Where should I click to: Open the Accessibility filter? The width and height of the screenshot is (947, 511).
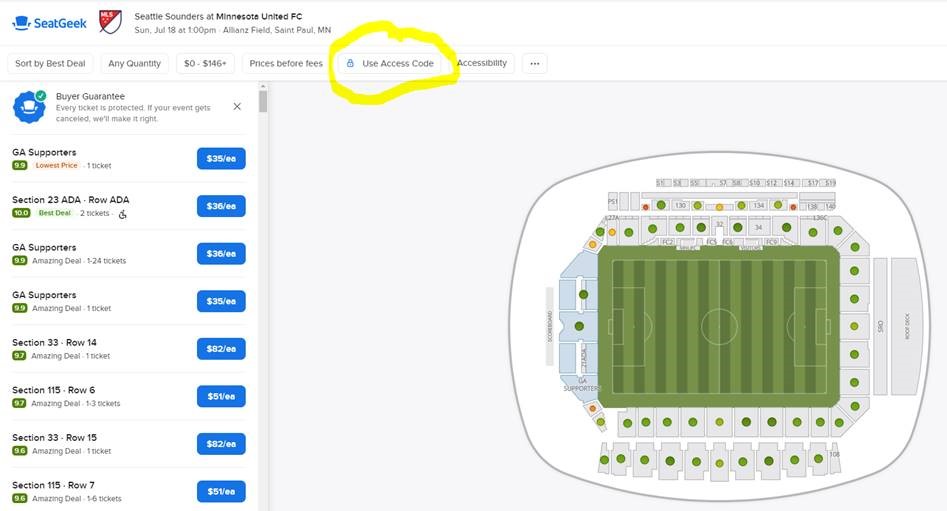[481, 63]
